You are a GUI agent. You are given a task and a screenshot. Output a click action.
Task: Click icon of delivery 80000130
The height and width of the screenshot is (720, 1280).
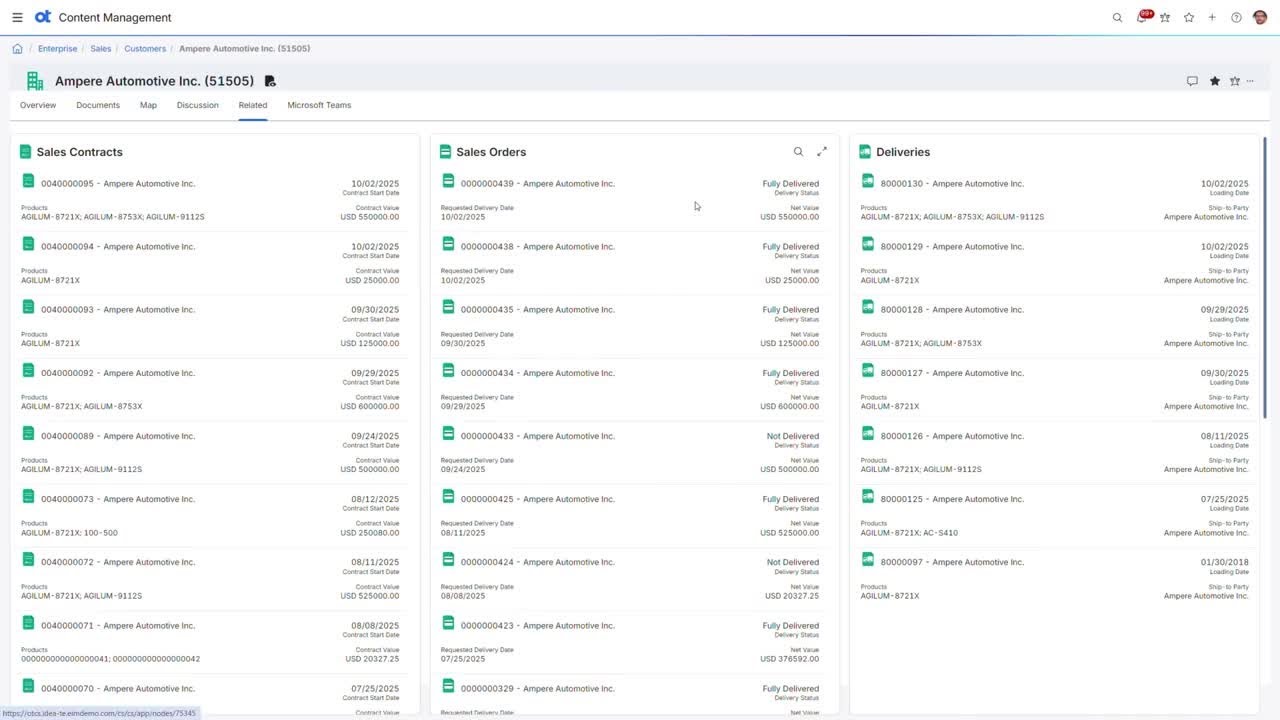click(x=867, y=181)
